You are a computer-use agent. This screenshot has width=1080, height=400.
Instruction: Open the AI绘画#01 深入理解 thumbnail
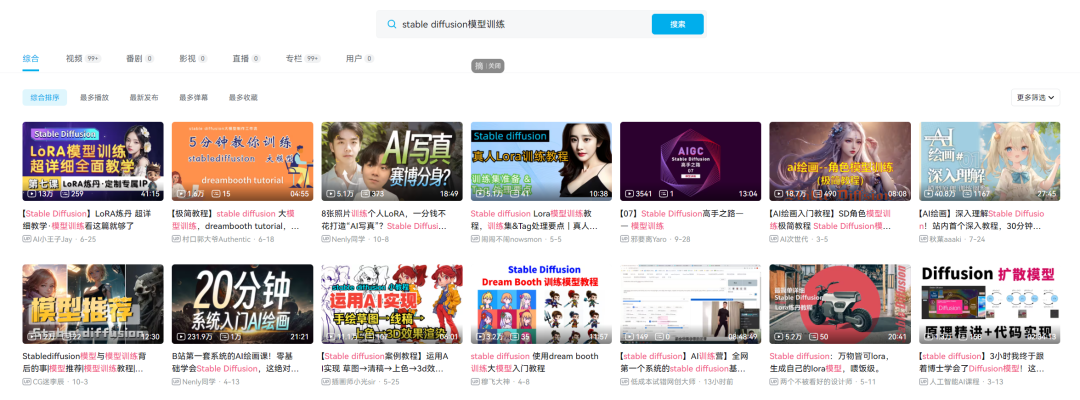(x=990, y=161)
